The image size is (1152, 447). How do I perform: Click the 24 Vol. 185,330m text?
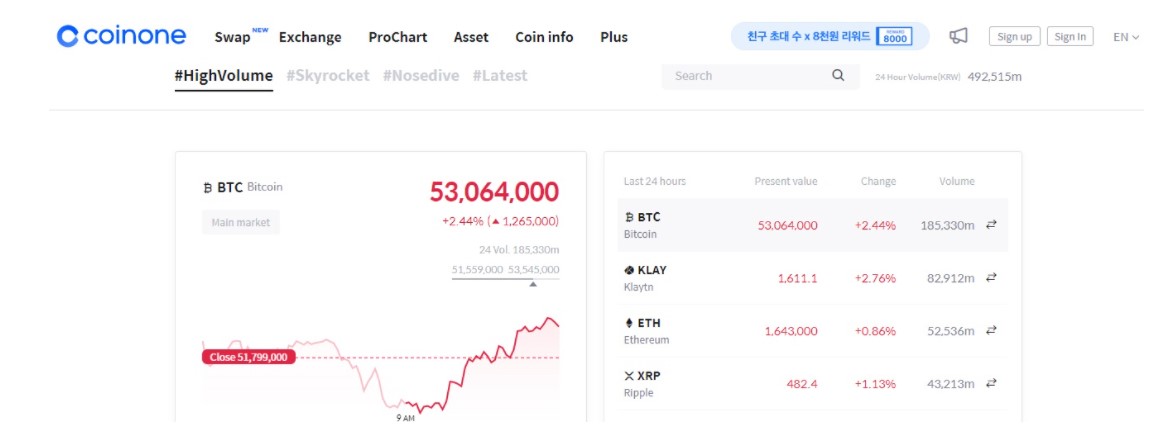(519, 250)
